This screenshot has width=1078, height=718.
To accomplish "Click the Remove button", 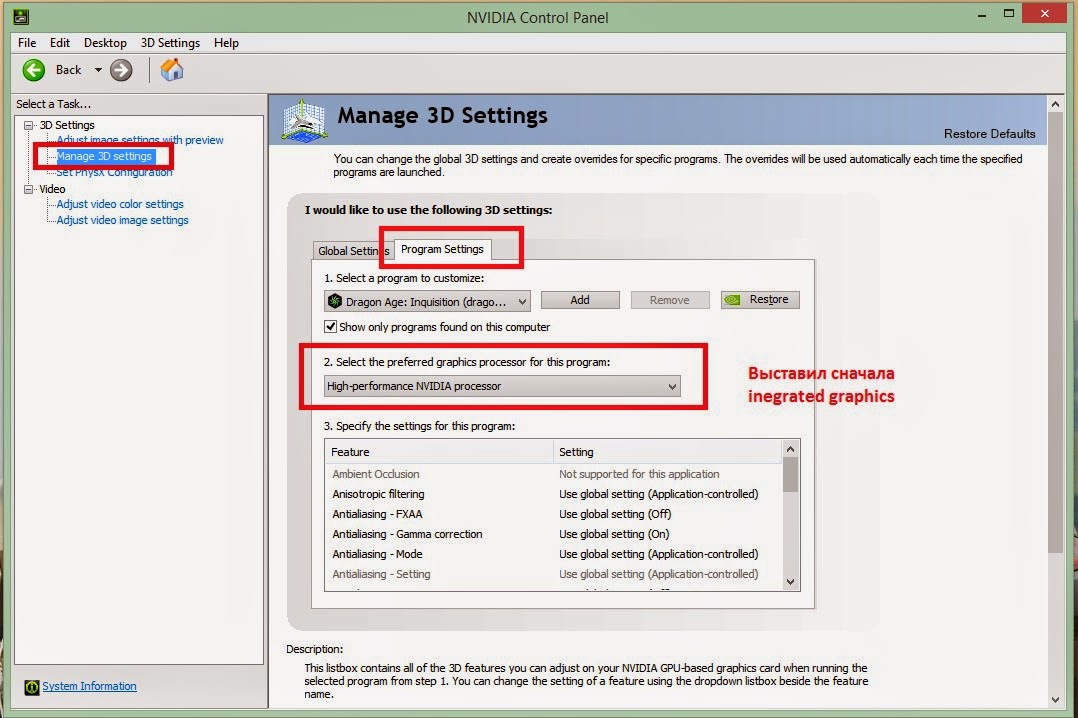I will click(x=670, y=300).
